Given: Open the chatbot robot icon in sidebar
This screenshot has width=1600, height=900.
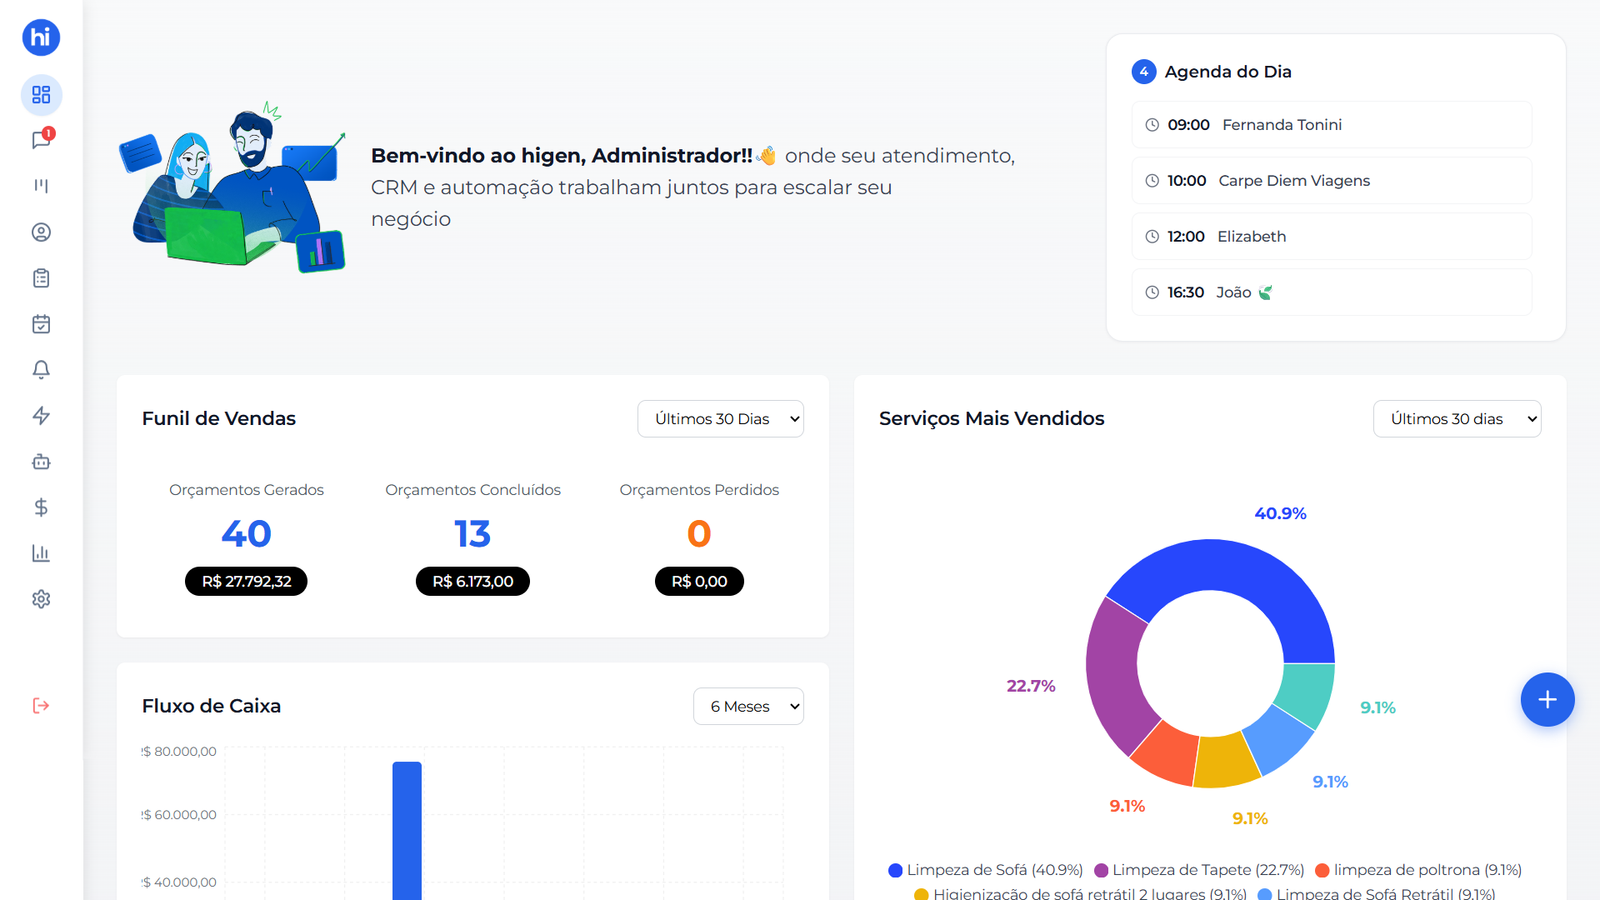Looking at the screenshot, I should tap(41, 462).
